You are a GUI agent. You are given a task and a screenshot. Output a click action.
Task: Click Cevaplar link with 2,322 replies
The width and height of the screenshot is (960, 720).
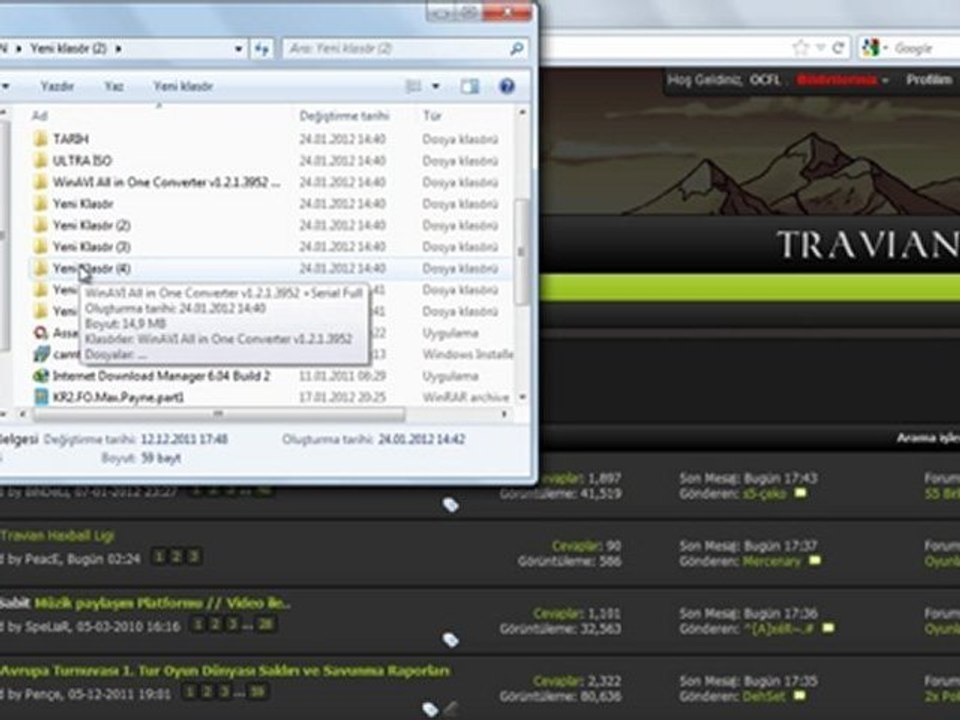(x=555, y=680)
